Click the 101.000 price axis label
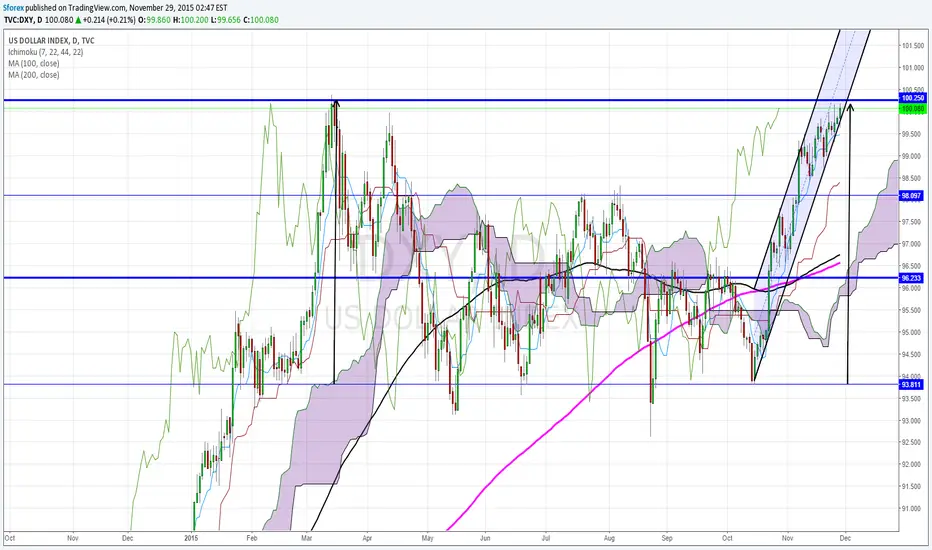932x550 pixels. 913,68
